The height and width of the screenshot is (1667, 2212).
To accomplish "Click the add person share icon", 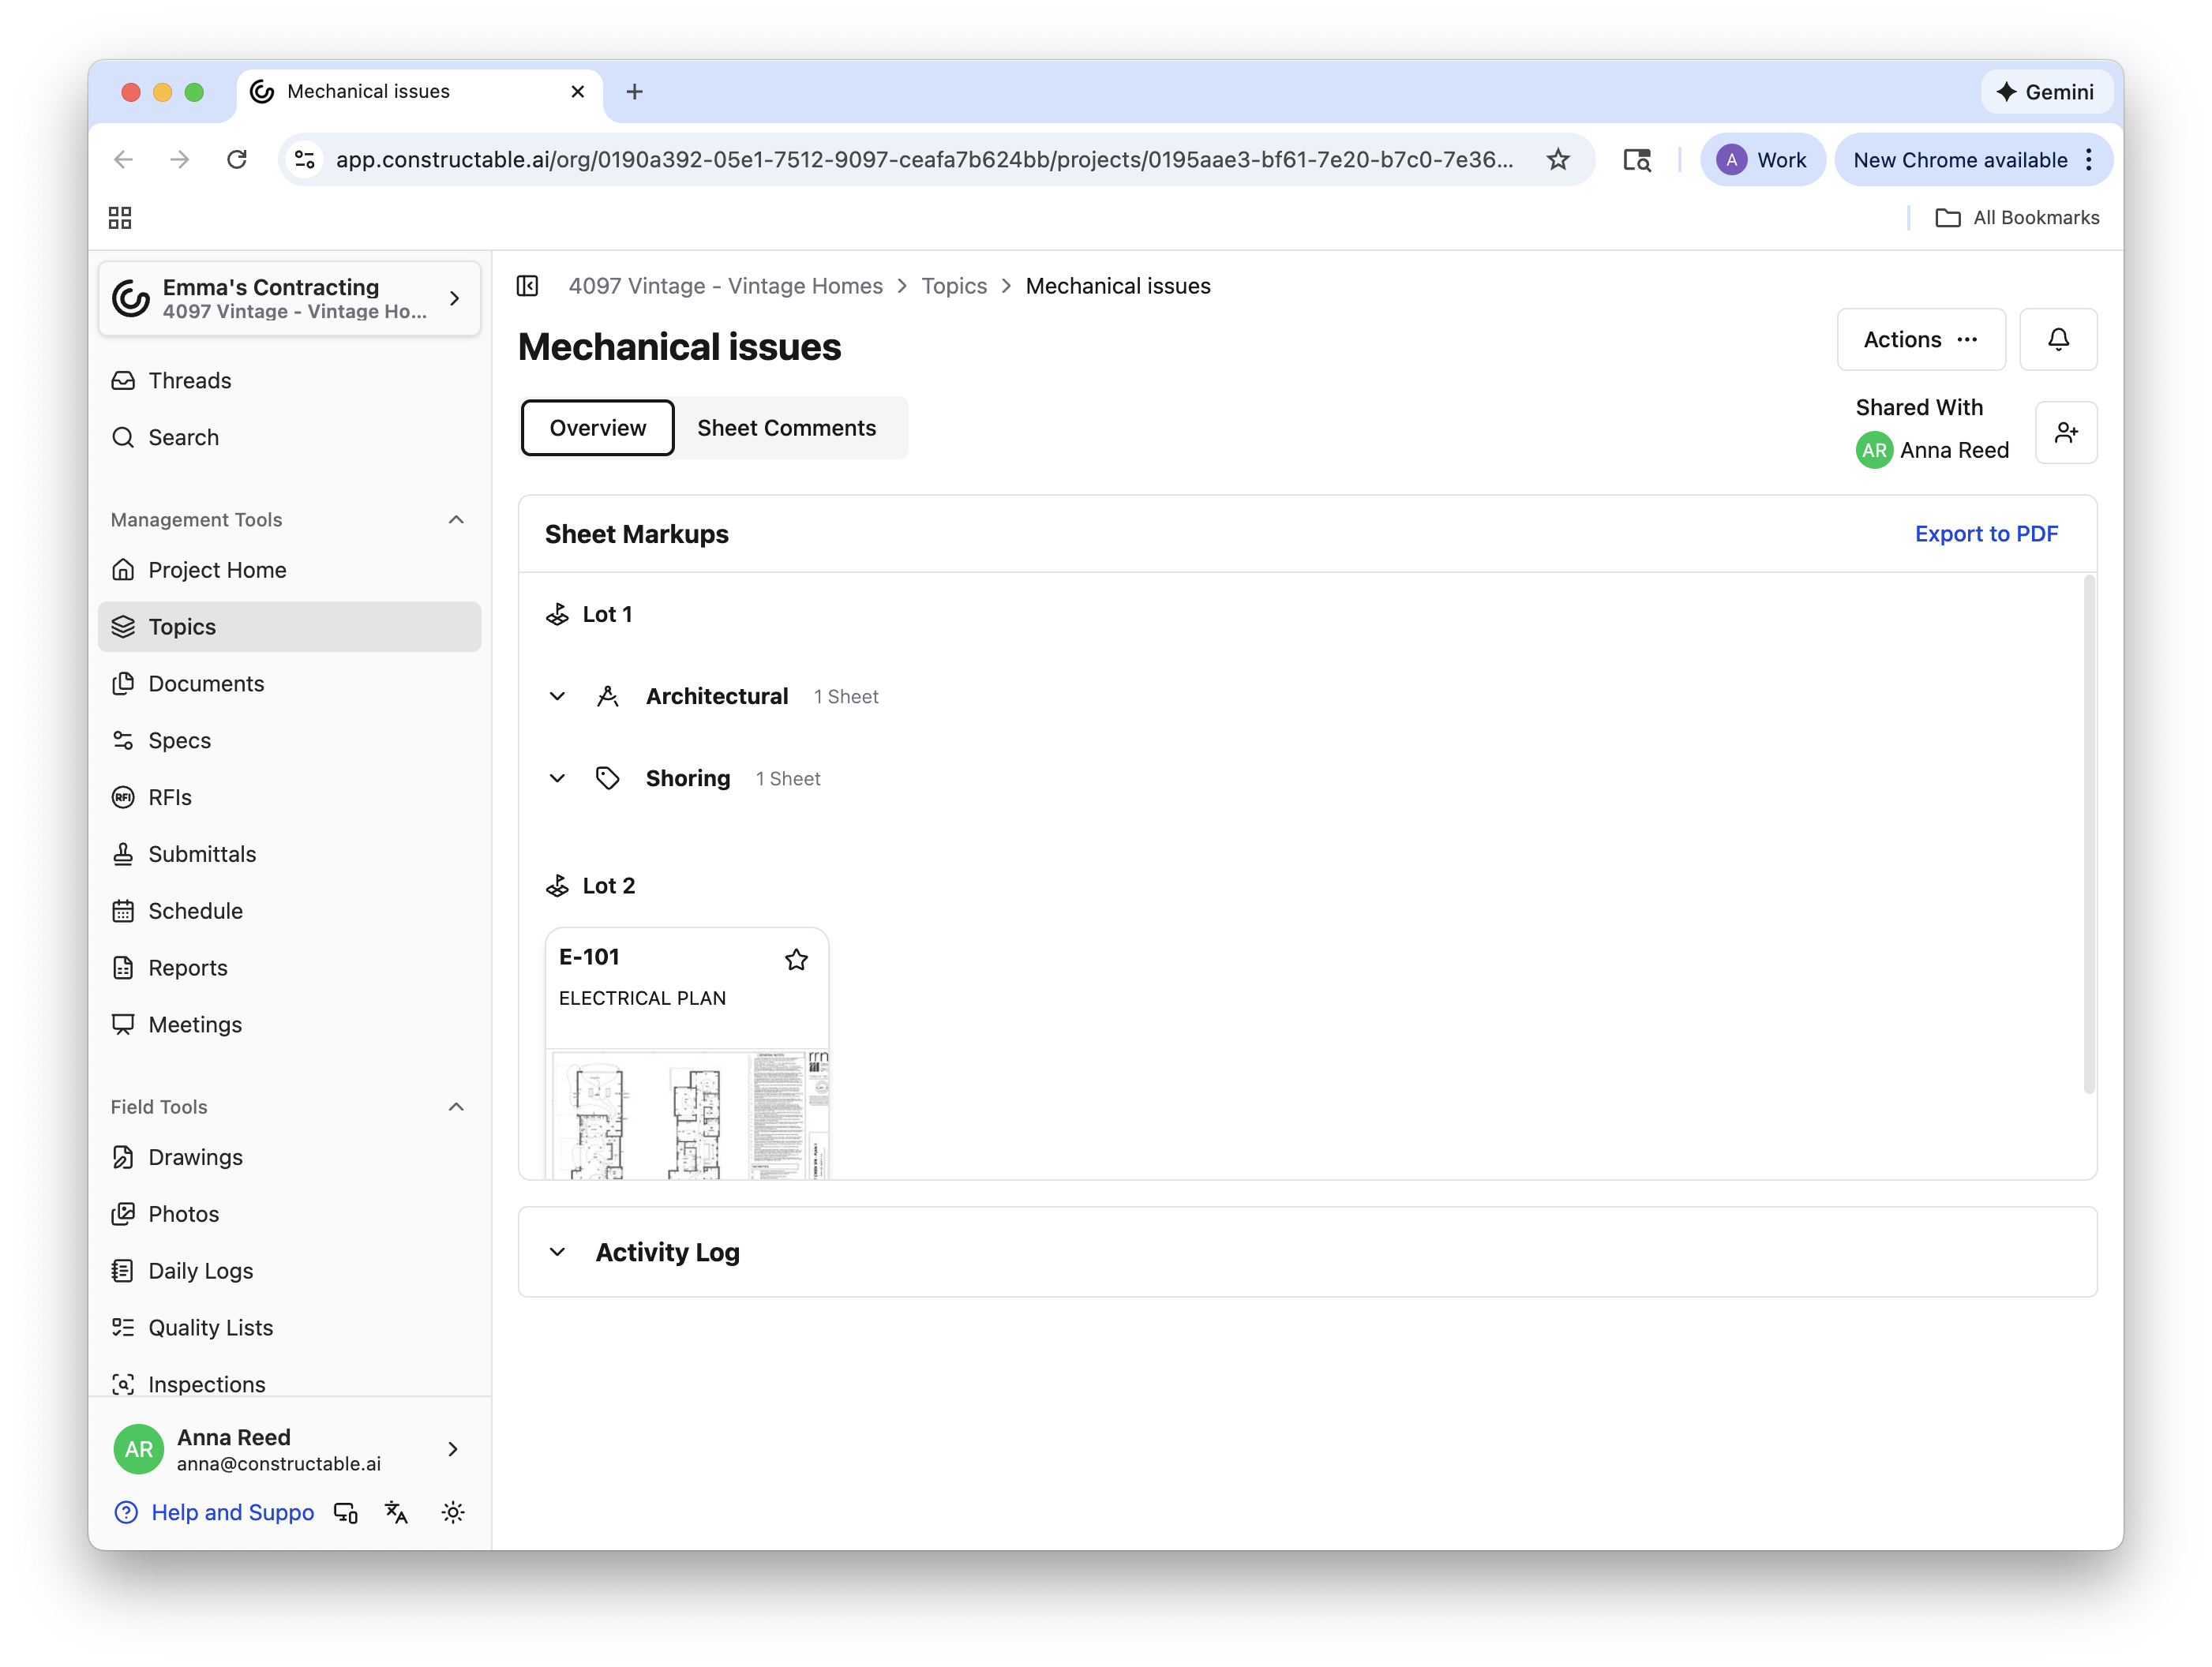I will click(2066, 432).
